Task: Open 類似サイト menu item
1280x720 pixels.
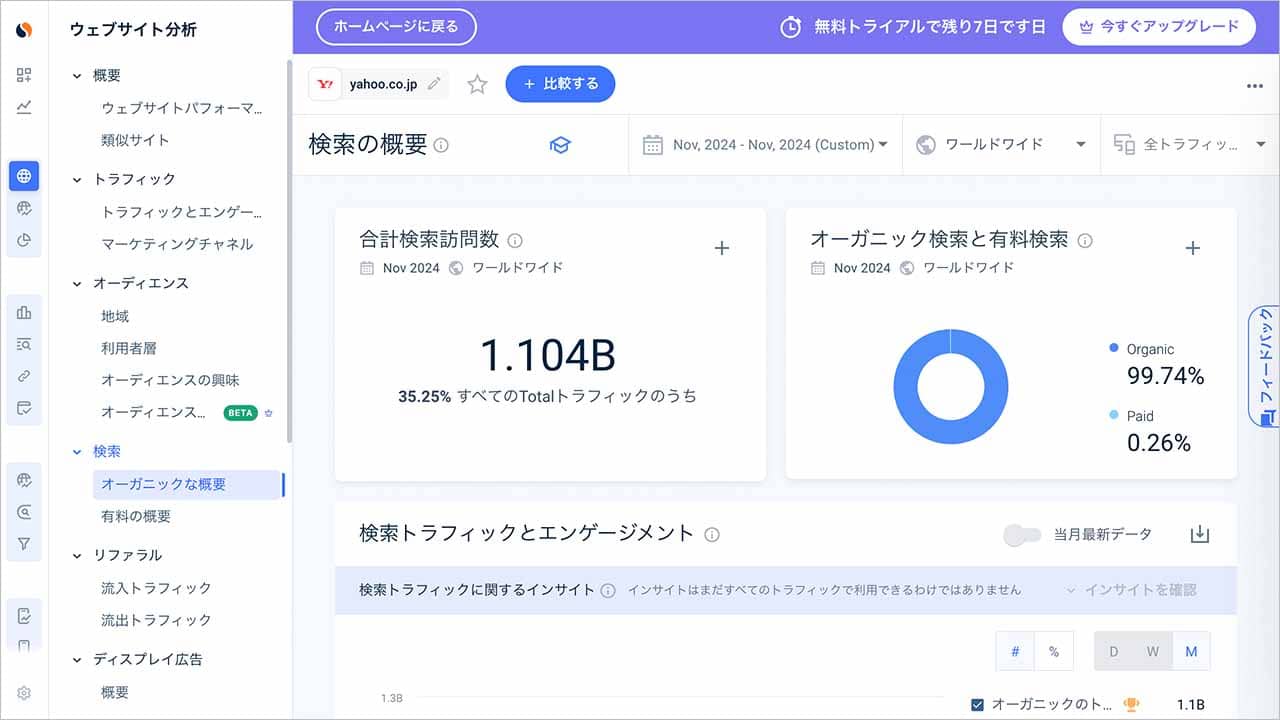Action: click(135, 140)
